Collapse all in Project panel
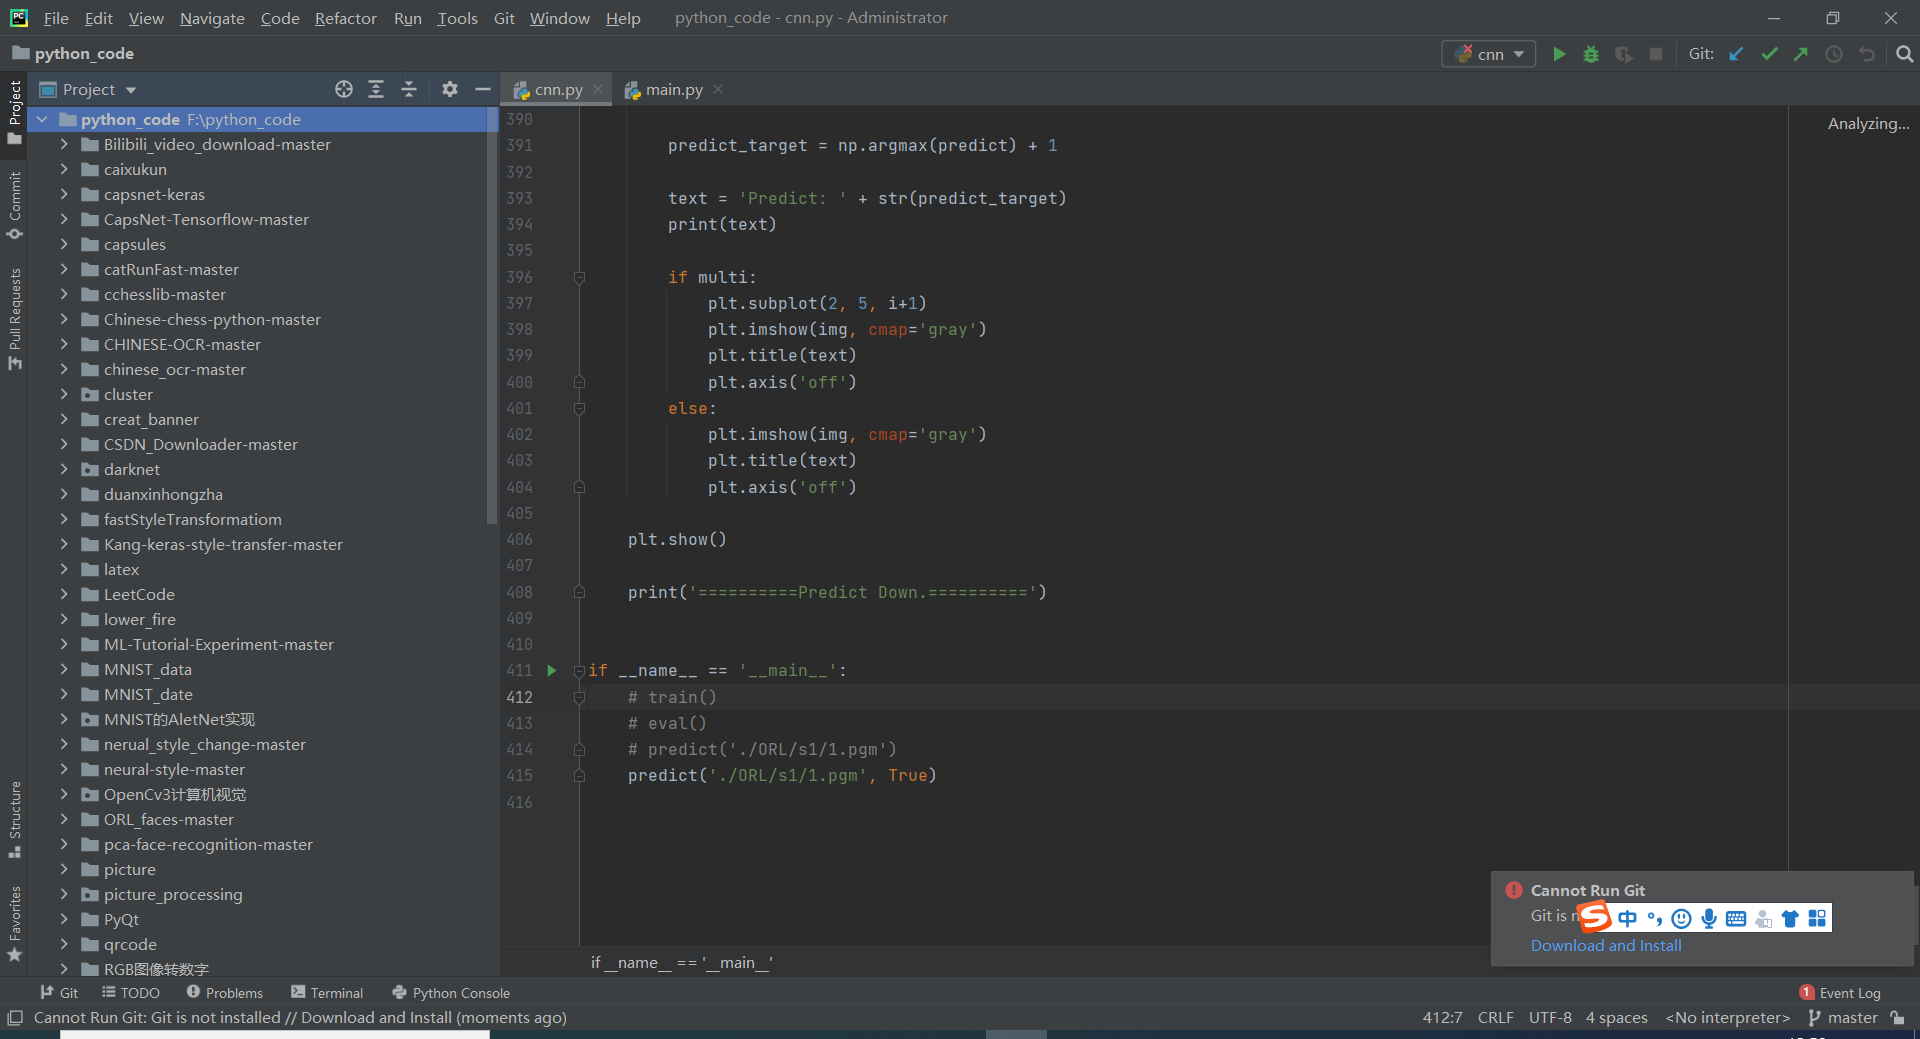1920x1039 pixels. coord(409,89)
